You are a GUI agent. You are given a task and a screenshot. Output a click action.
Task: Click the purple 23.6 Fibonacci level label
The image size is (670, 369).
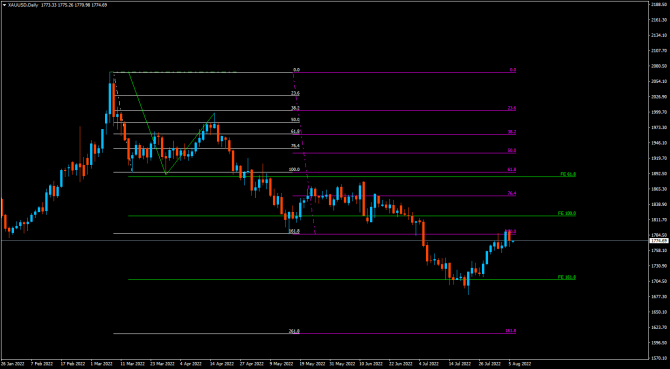(x=511, y=108)
